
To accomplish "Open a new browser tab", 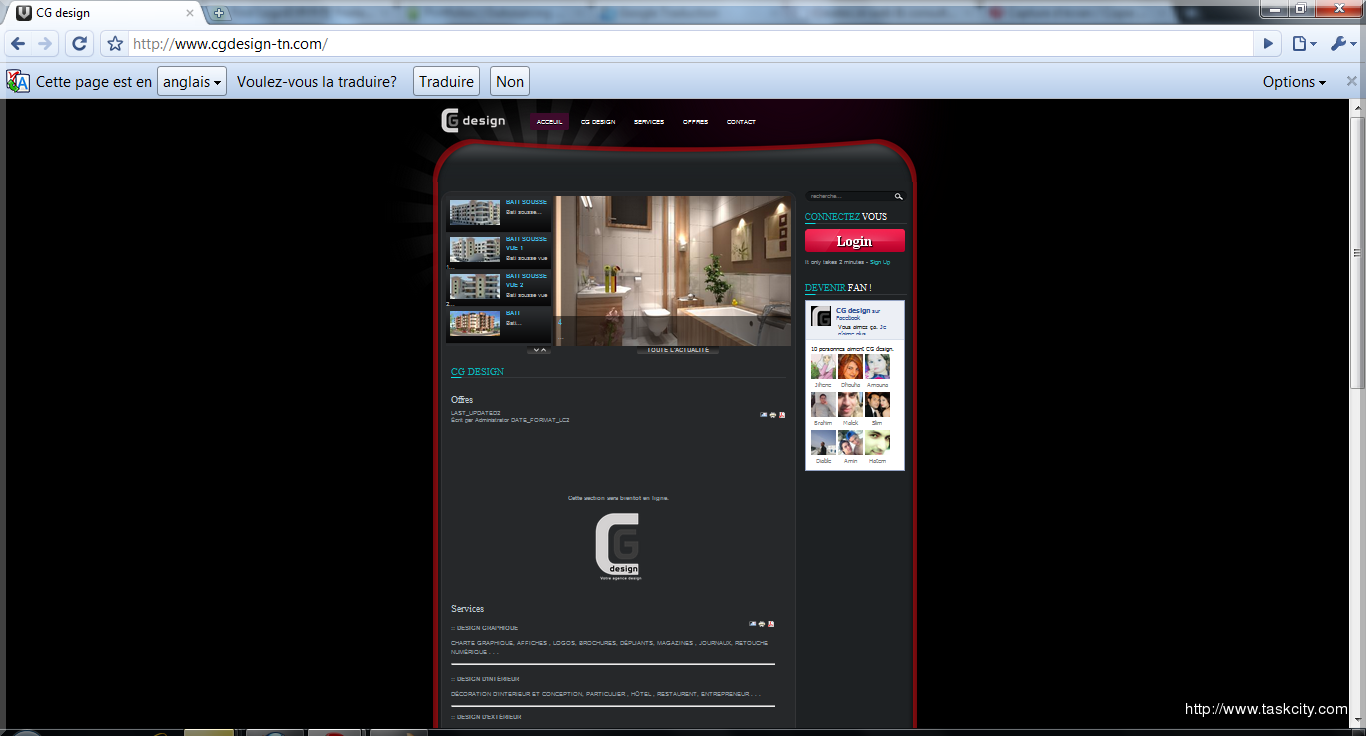I will point(218,14).
